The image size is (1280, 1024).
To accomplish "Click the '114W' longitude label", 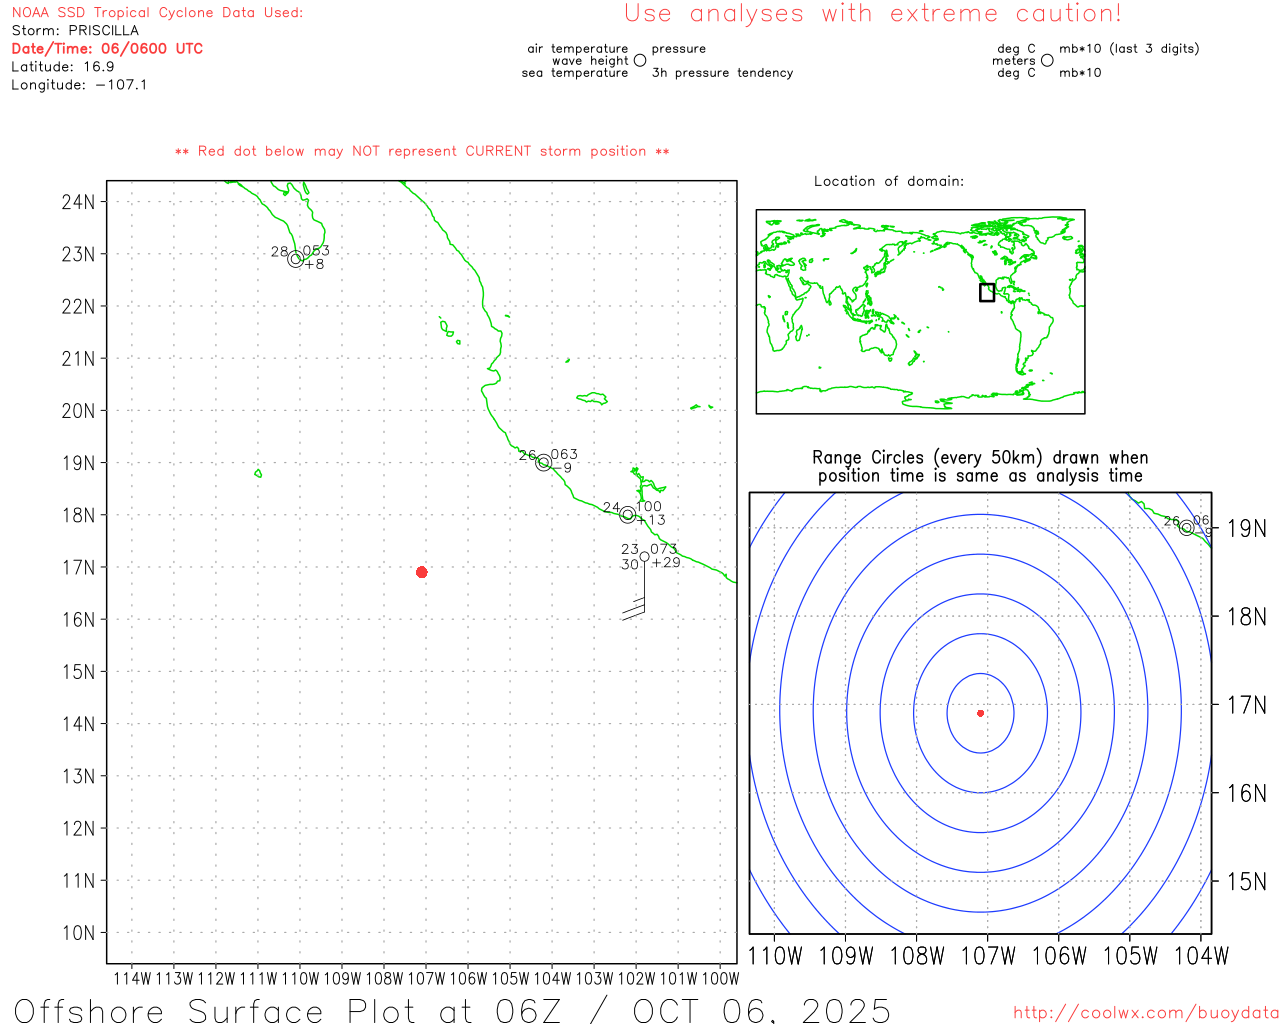I will coord(132,979).
